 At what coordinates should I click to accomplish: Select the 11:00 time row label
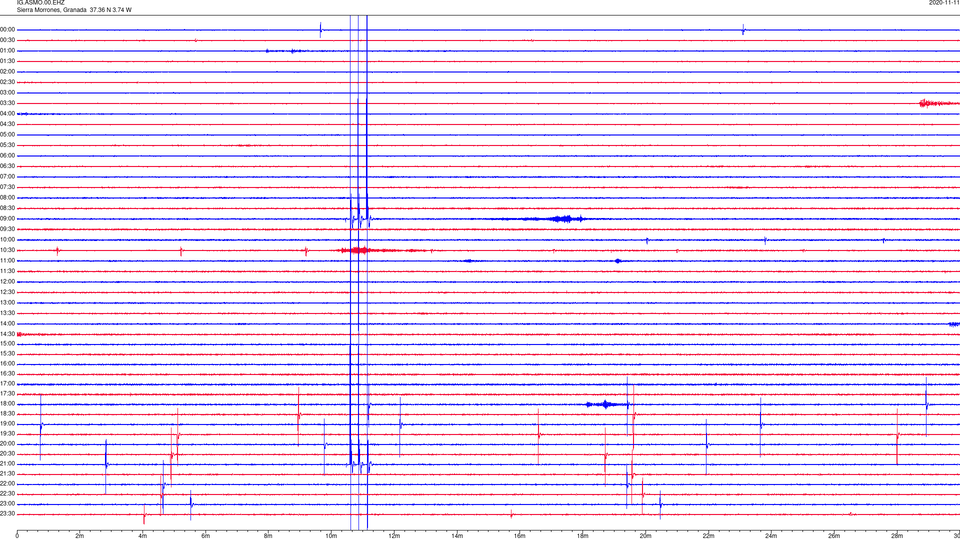pyautogui.click(x=8, y=260)
